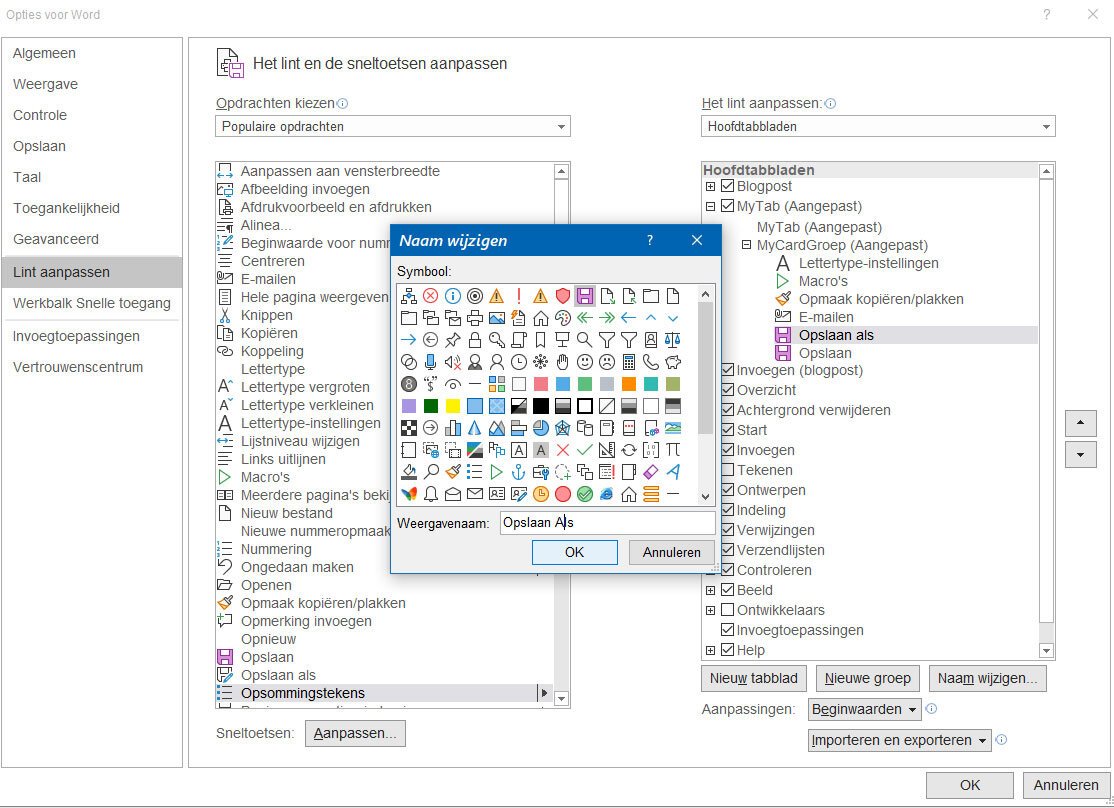Uncheck Achtergrond verwijderen checkbox
The width and height of the screenshot is (1114, 808).
pyautogui.click(x=728, y=409)
